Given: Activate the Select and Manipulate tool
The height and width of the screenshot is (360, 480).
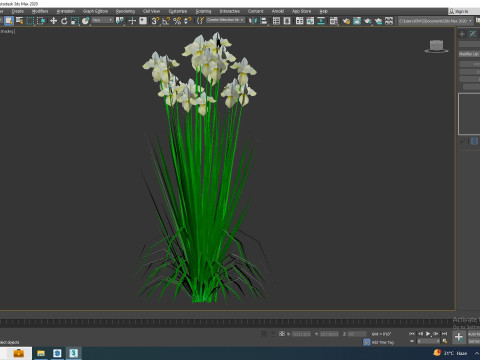Looking at the screenshot, I should [x=132, y=21].
